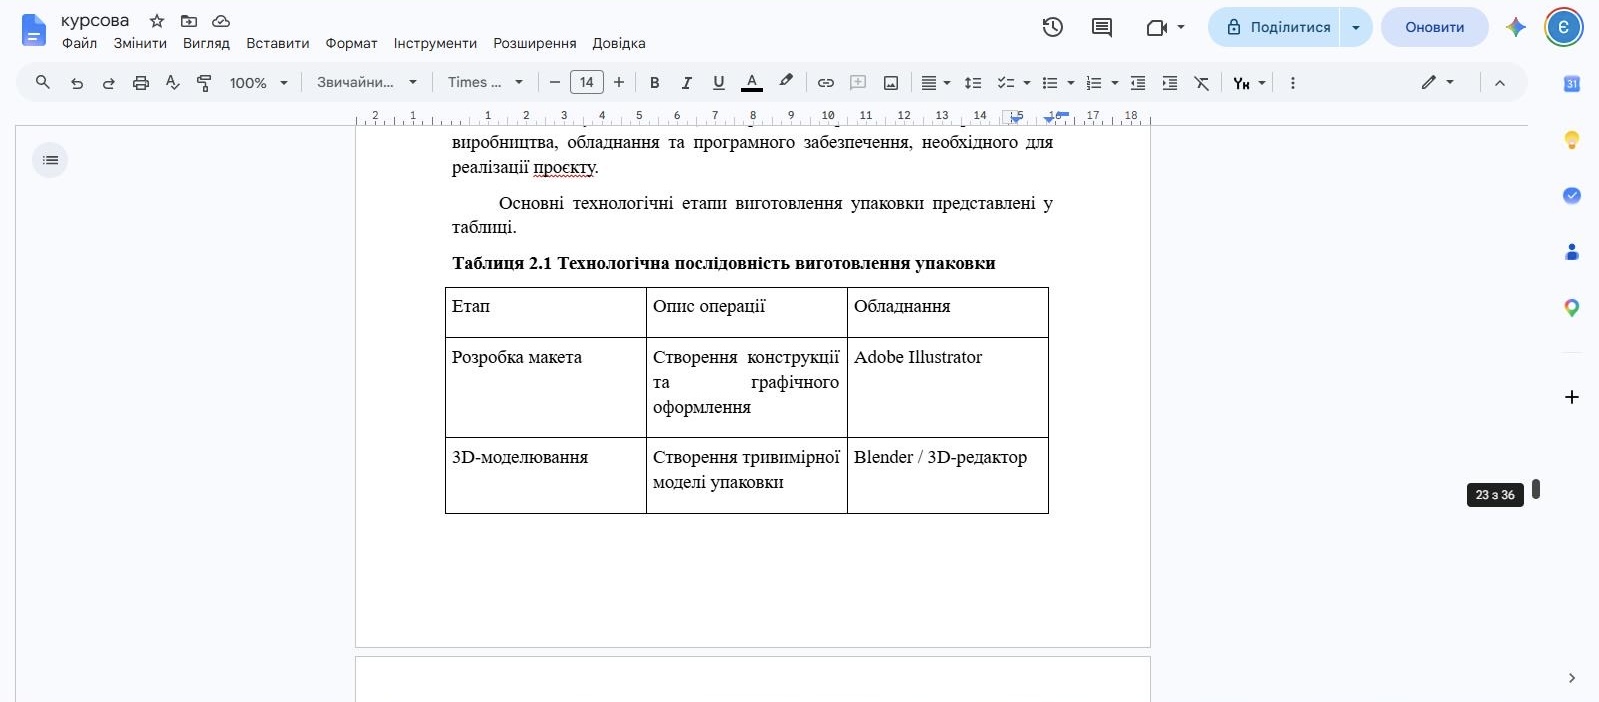Increase font size with plus
This screenshot has height=702, width=1599.
(619, 83)
